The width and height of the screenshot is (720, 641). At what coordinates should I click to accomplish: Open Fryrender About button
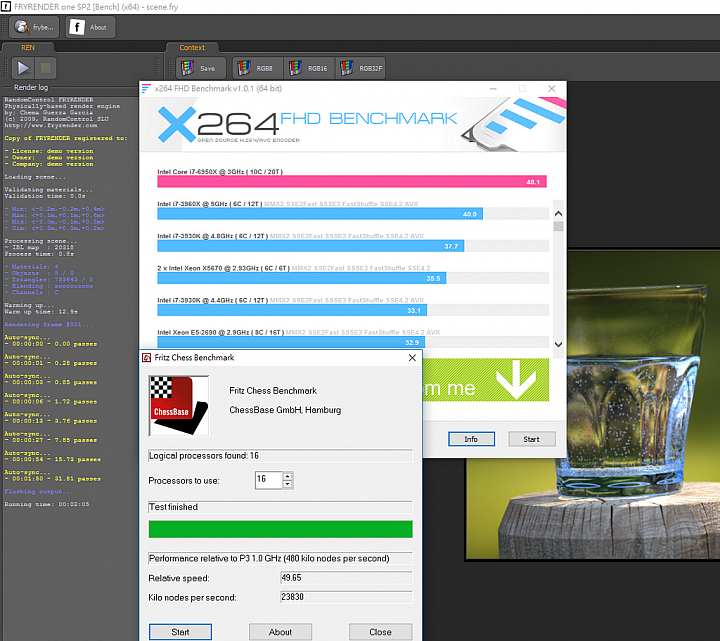tap(90, 27)
